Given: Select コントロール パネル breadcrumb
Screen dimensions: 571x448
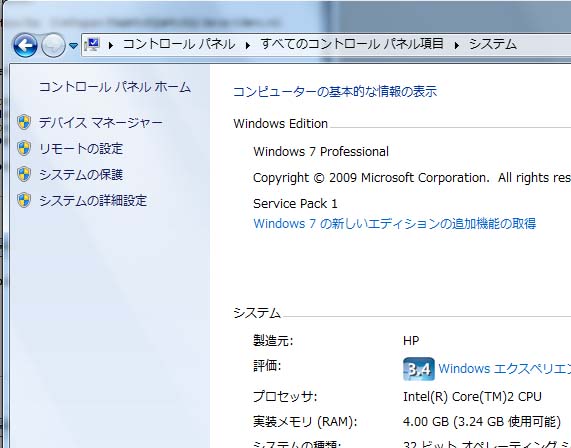Looking at the screenshot, I should click(179, 44).
